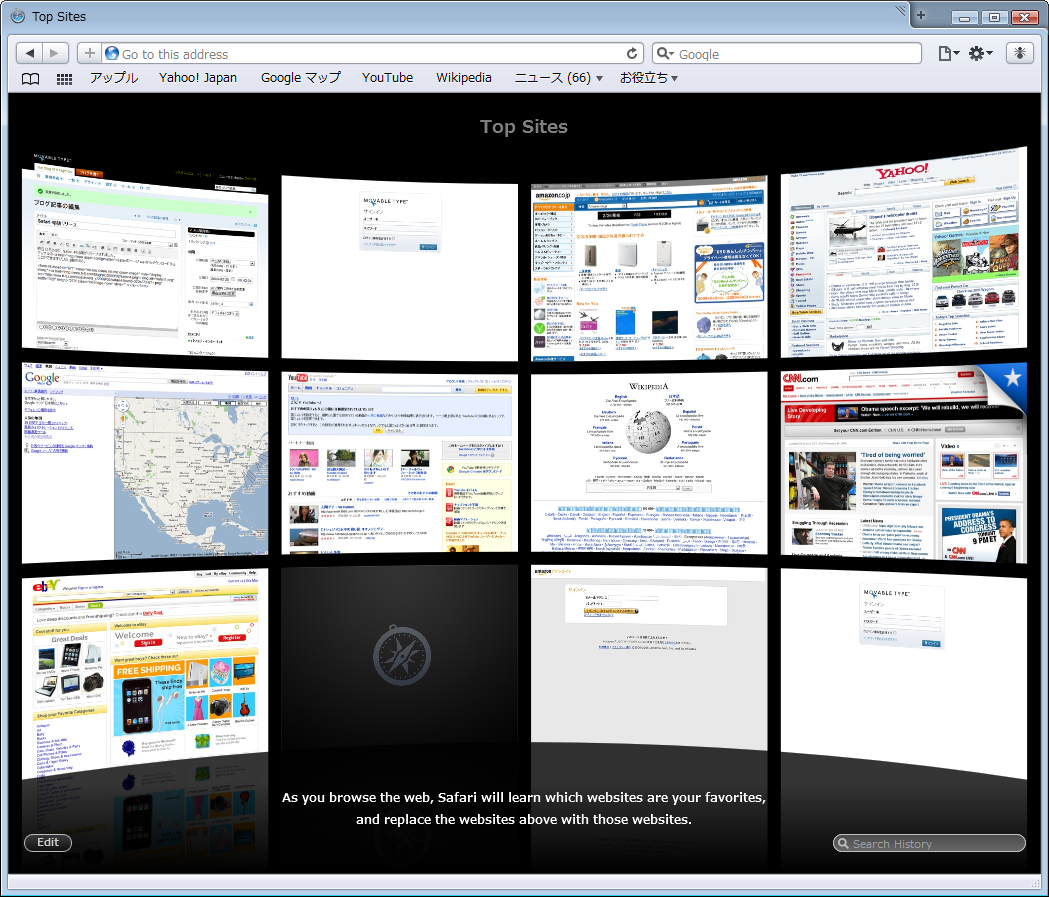The width and height of the screenshot is (1049, 897).
Task: Open the Yahoo! Japan bookmark
Action: [x=197, y=78]
